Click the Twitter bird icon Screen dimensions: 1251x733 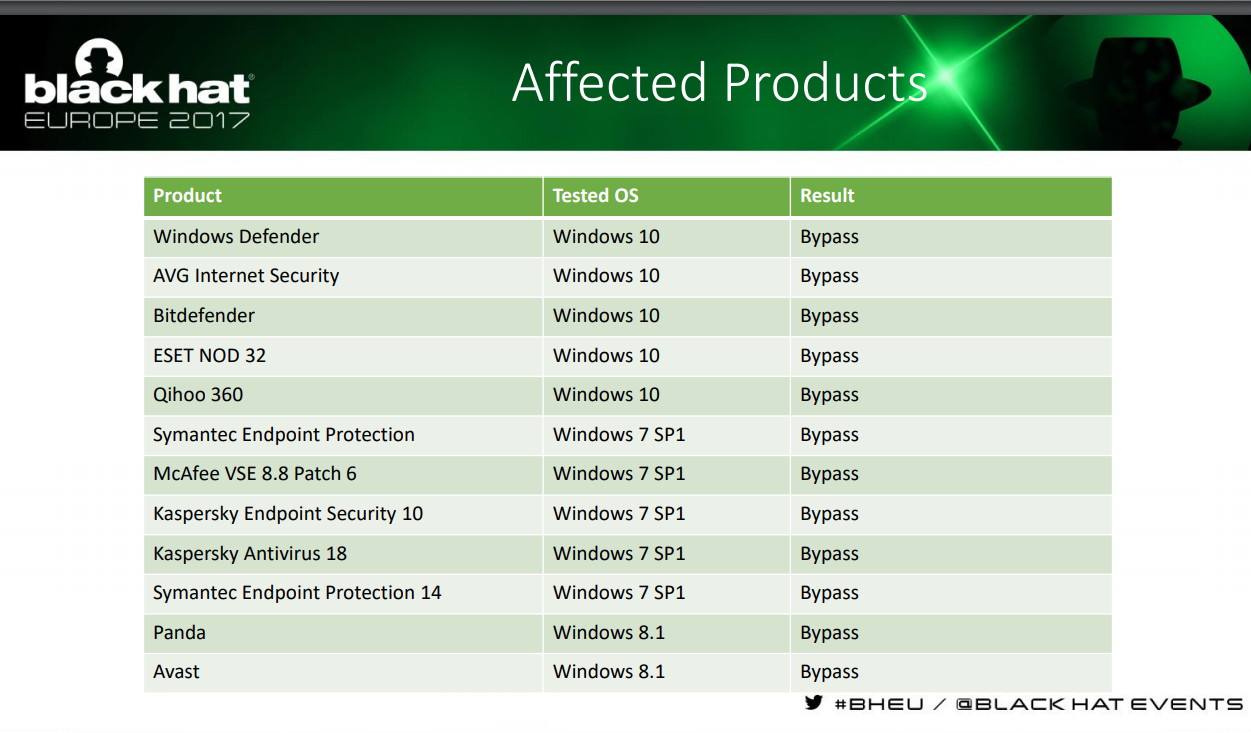pyautogui.click(x=814, y=703)
